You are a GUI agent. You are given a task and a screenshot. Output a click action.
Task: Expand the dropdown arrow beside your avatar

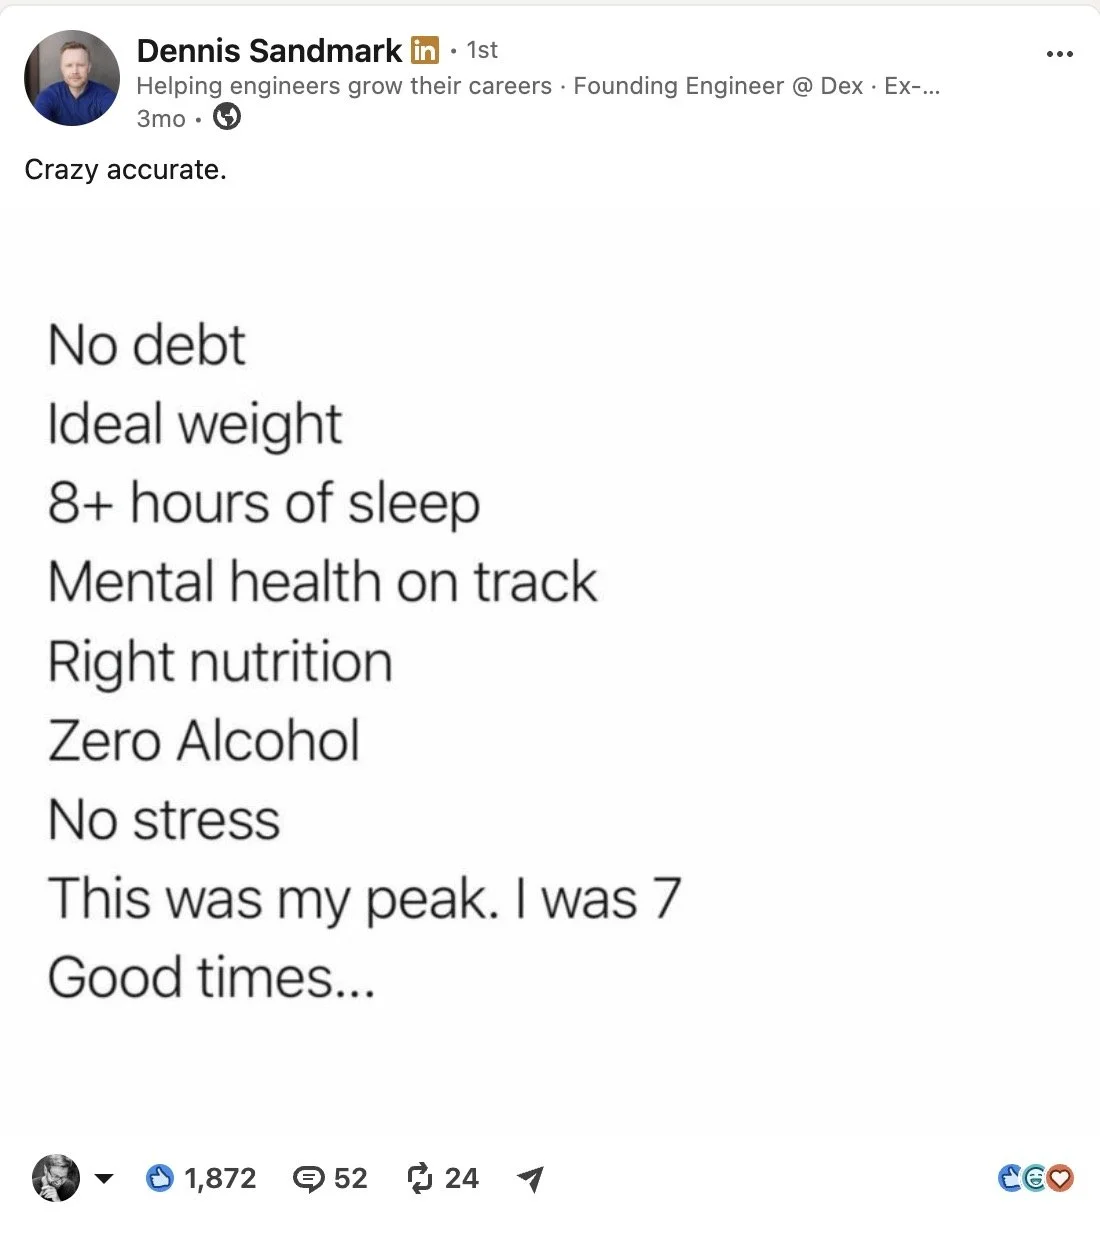103,1178
